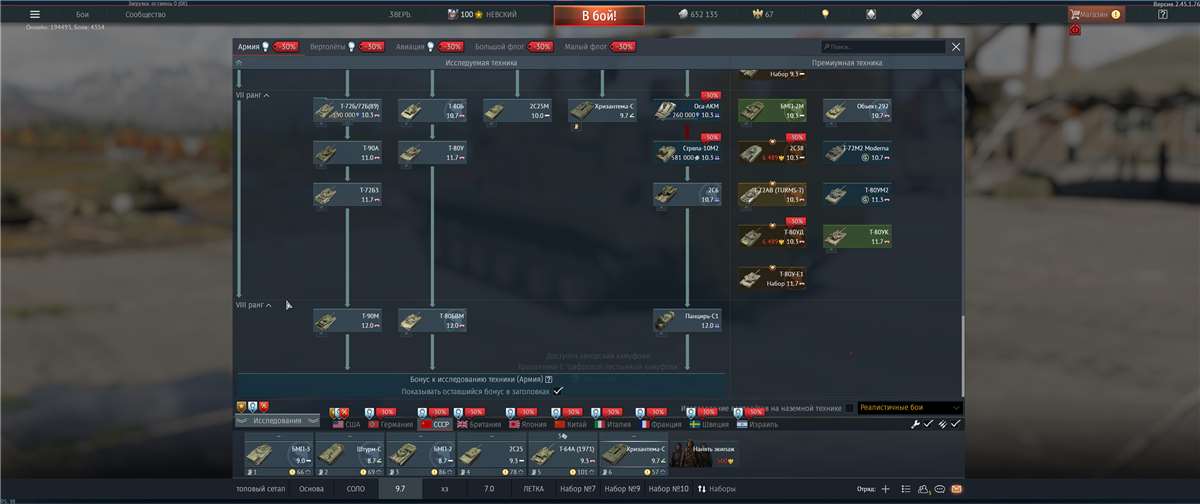Switch to the Вертолёты tab
The height and width of the screenshot is (504, 1200).
[x=328, y=46]
